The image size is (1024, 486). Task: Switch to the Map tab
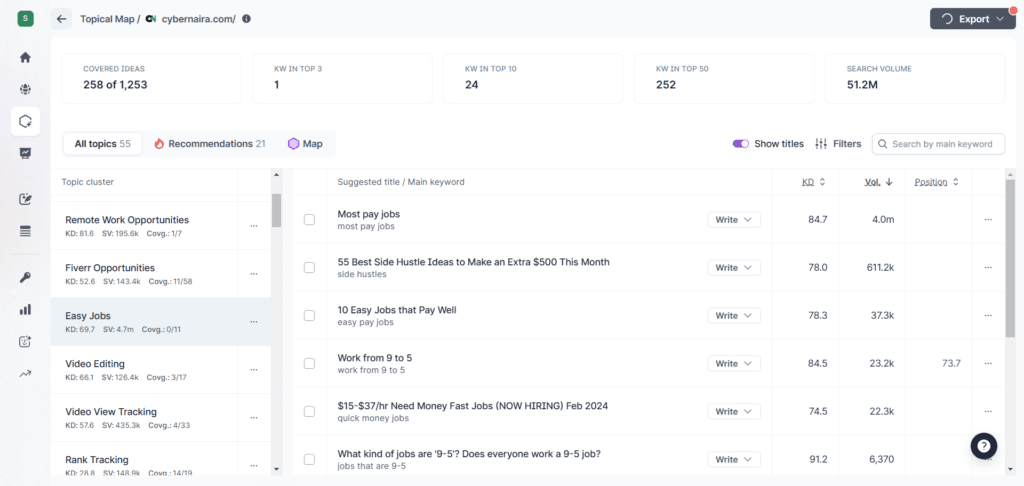pyautogui.click(x=305, y=144)
